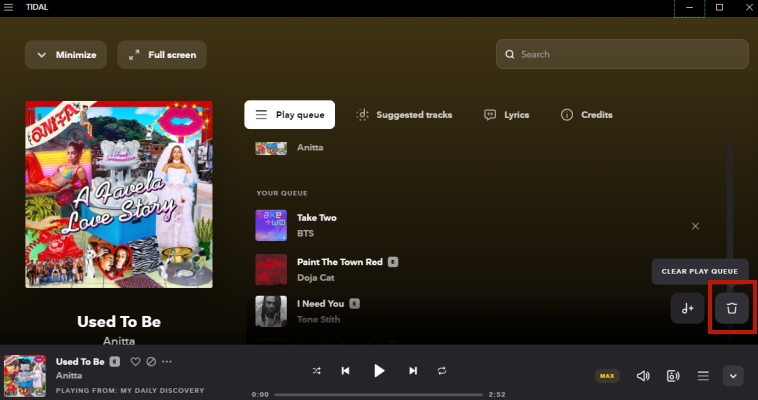Image resolution: width=758 pixels, height=400 pixels.
Task: Remove Take Two from the queue
Action: tap(695, 226)
